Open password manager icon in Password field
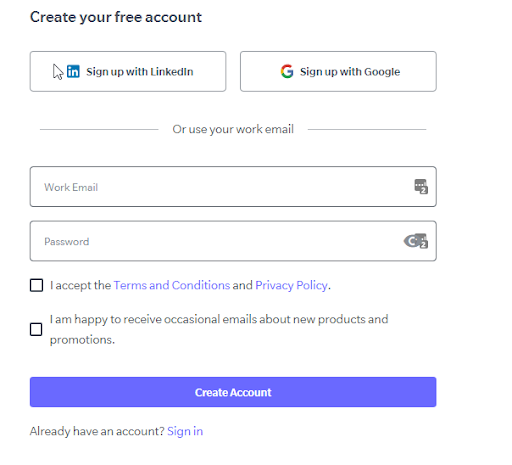This screenshot has height=465, width=512. [x=422, y=241]
